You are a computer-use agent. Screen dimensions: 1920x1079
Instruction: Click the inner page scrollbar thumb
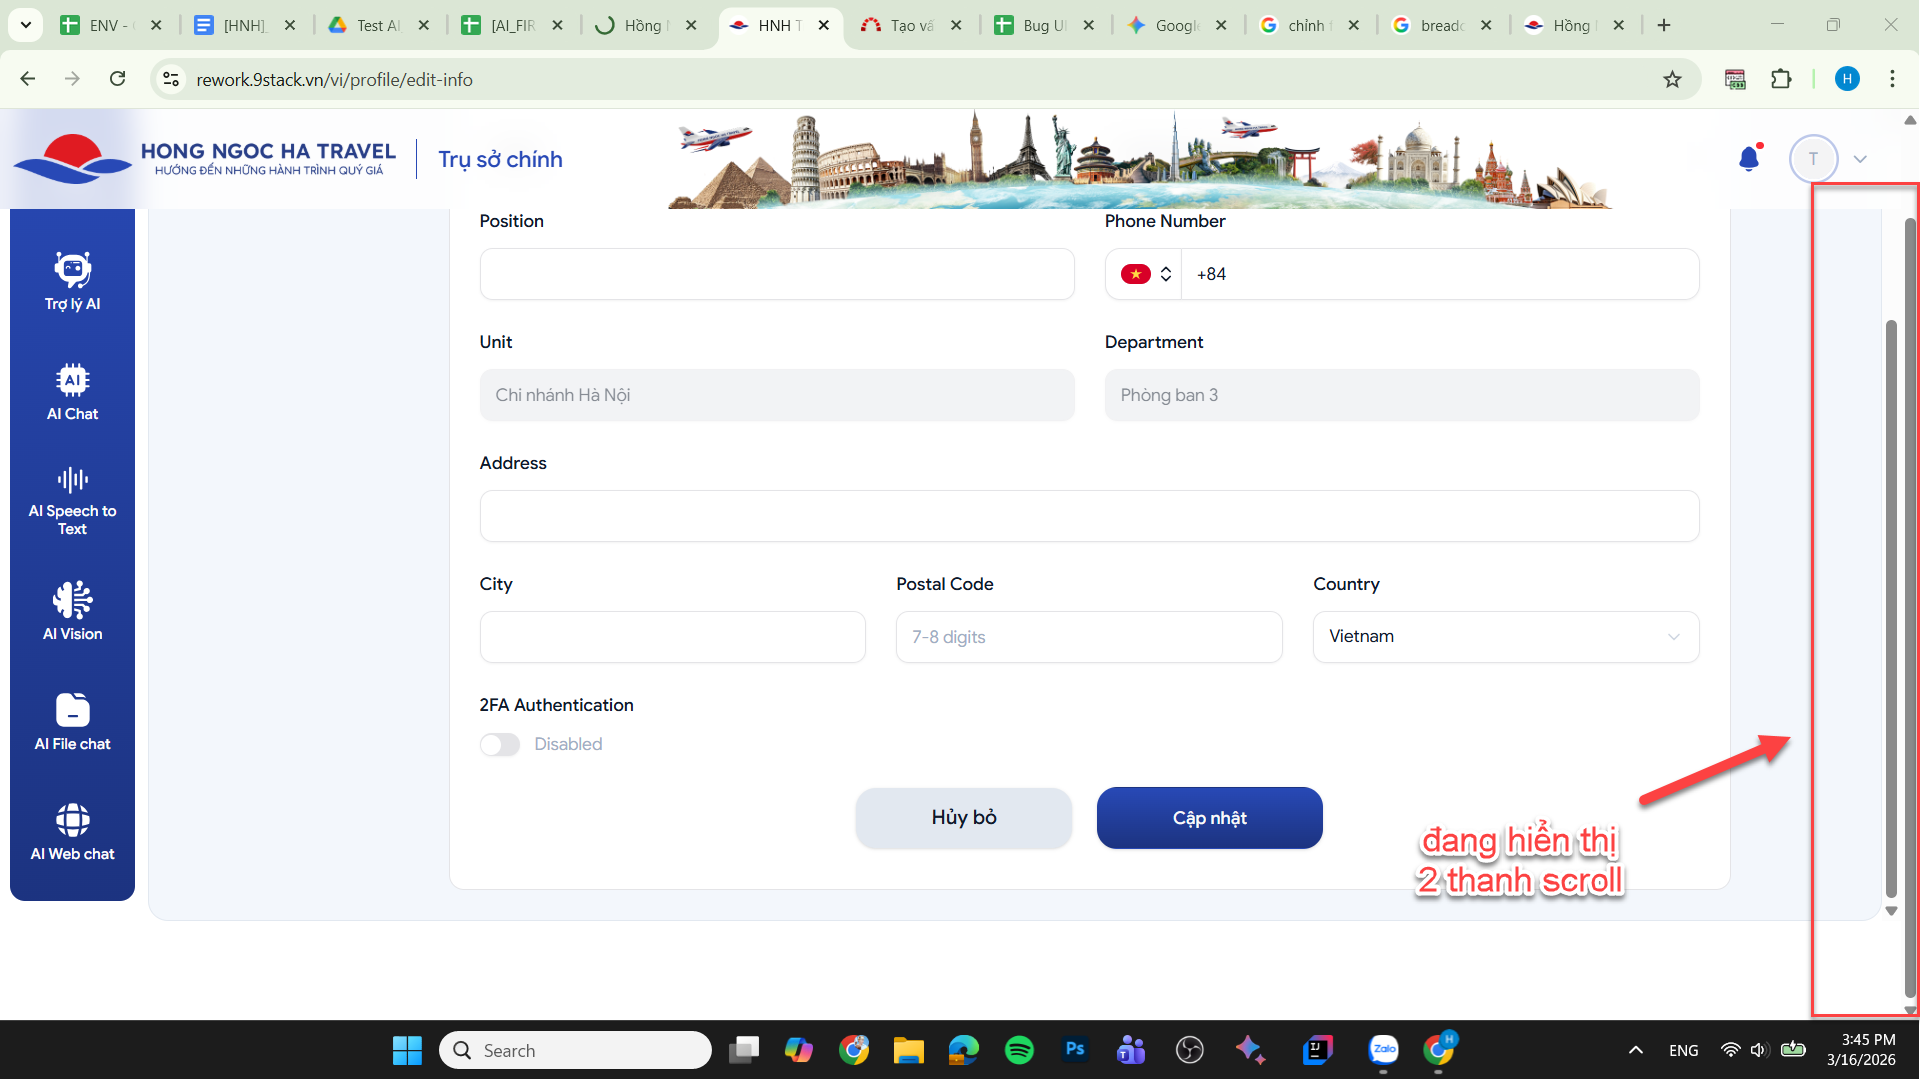click(x=1890, y=600)
